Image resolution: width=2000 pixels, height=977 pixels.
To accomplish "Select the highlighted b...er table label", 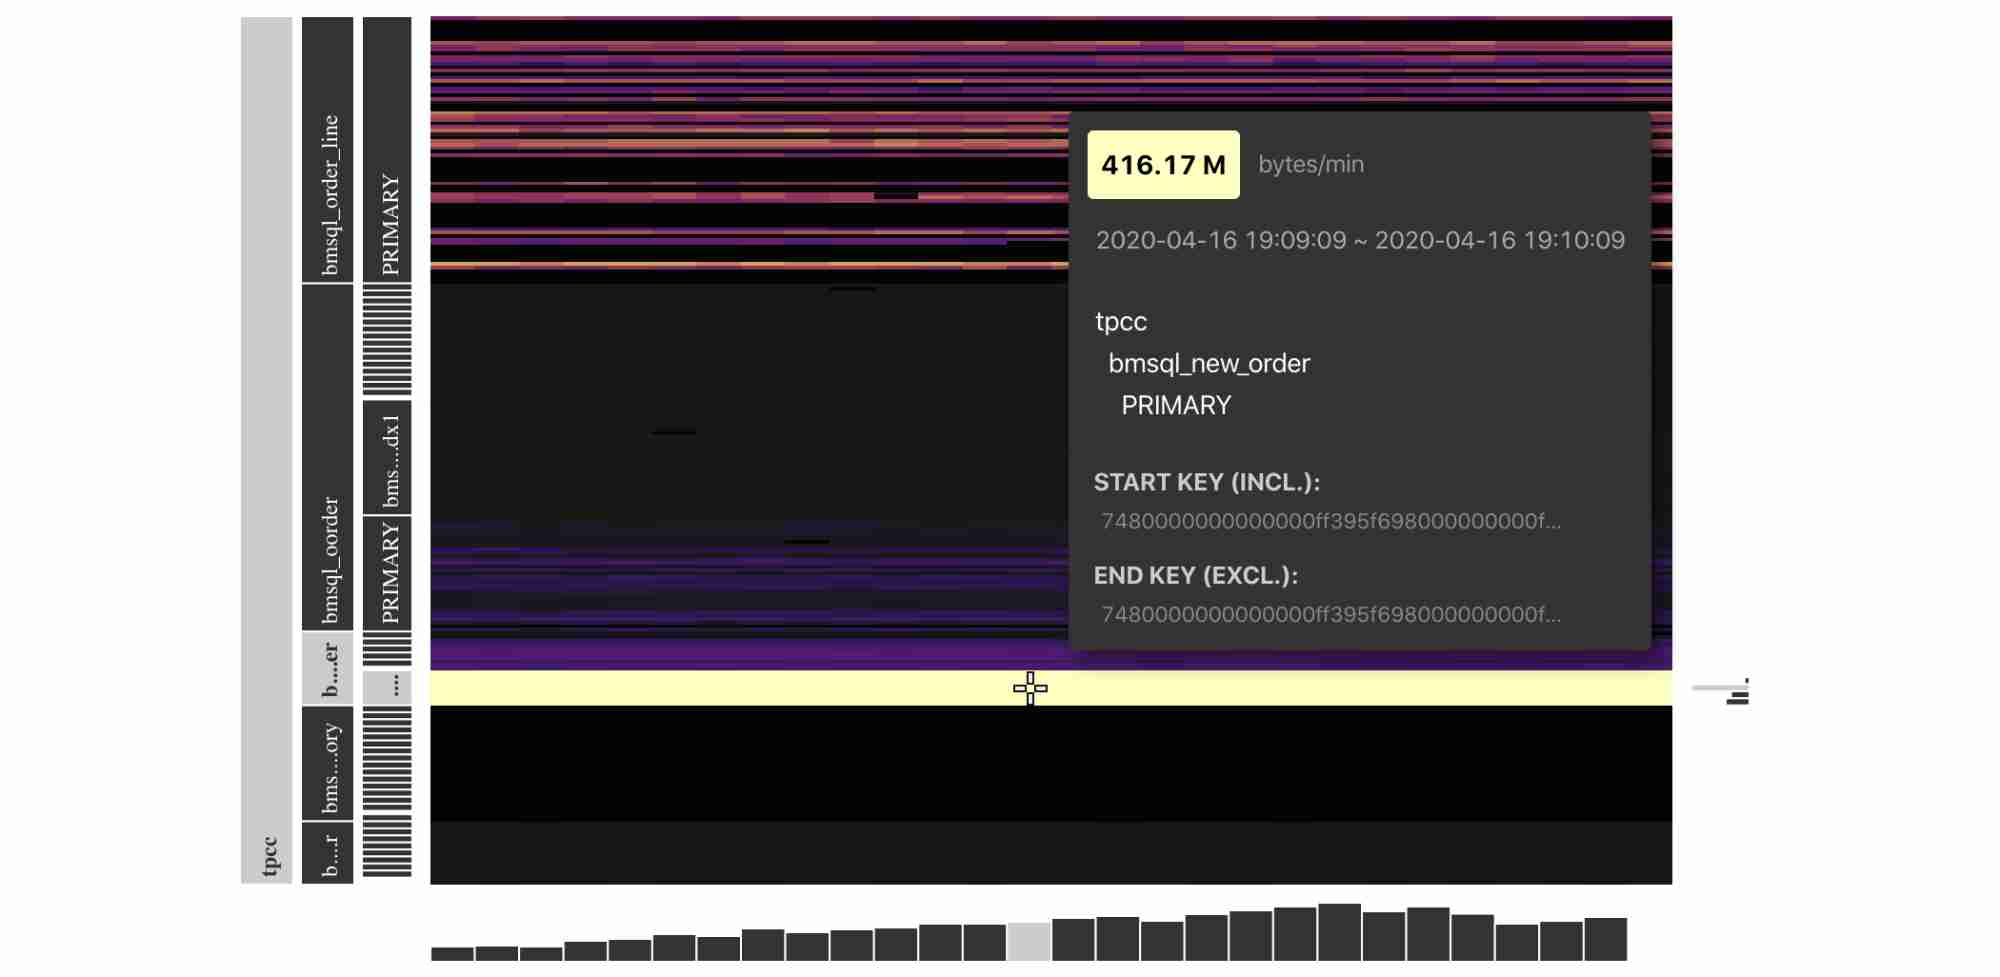I will 328,669.
